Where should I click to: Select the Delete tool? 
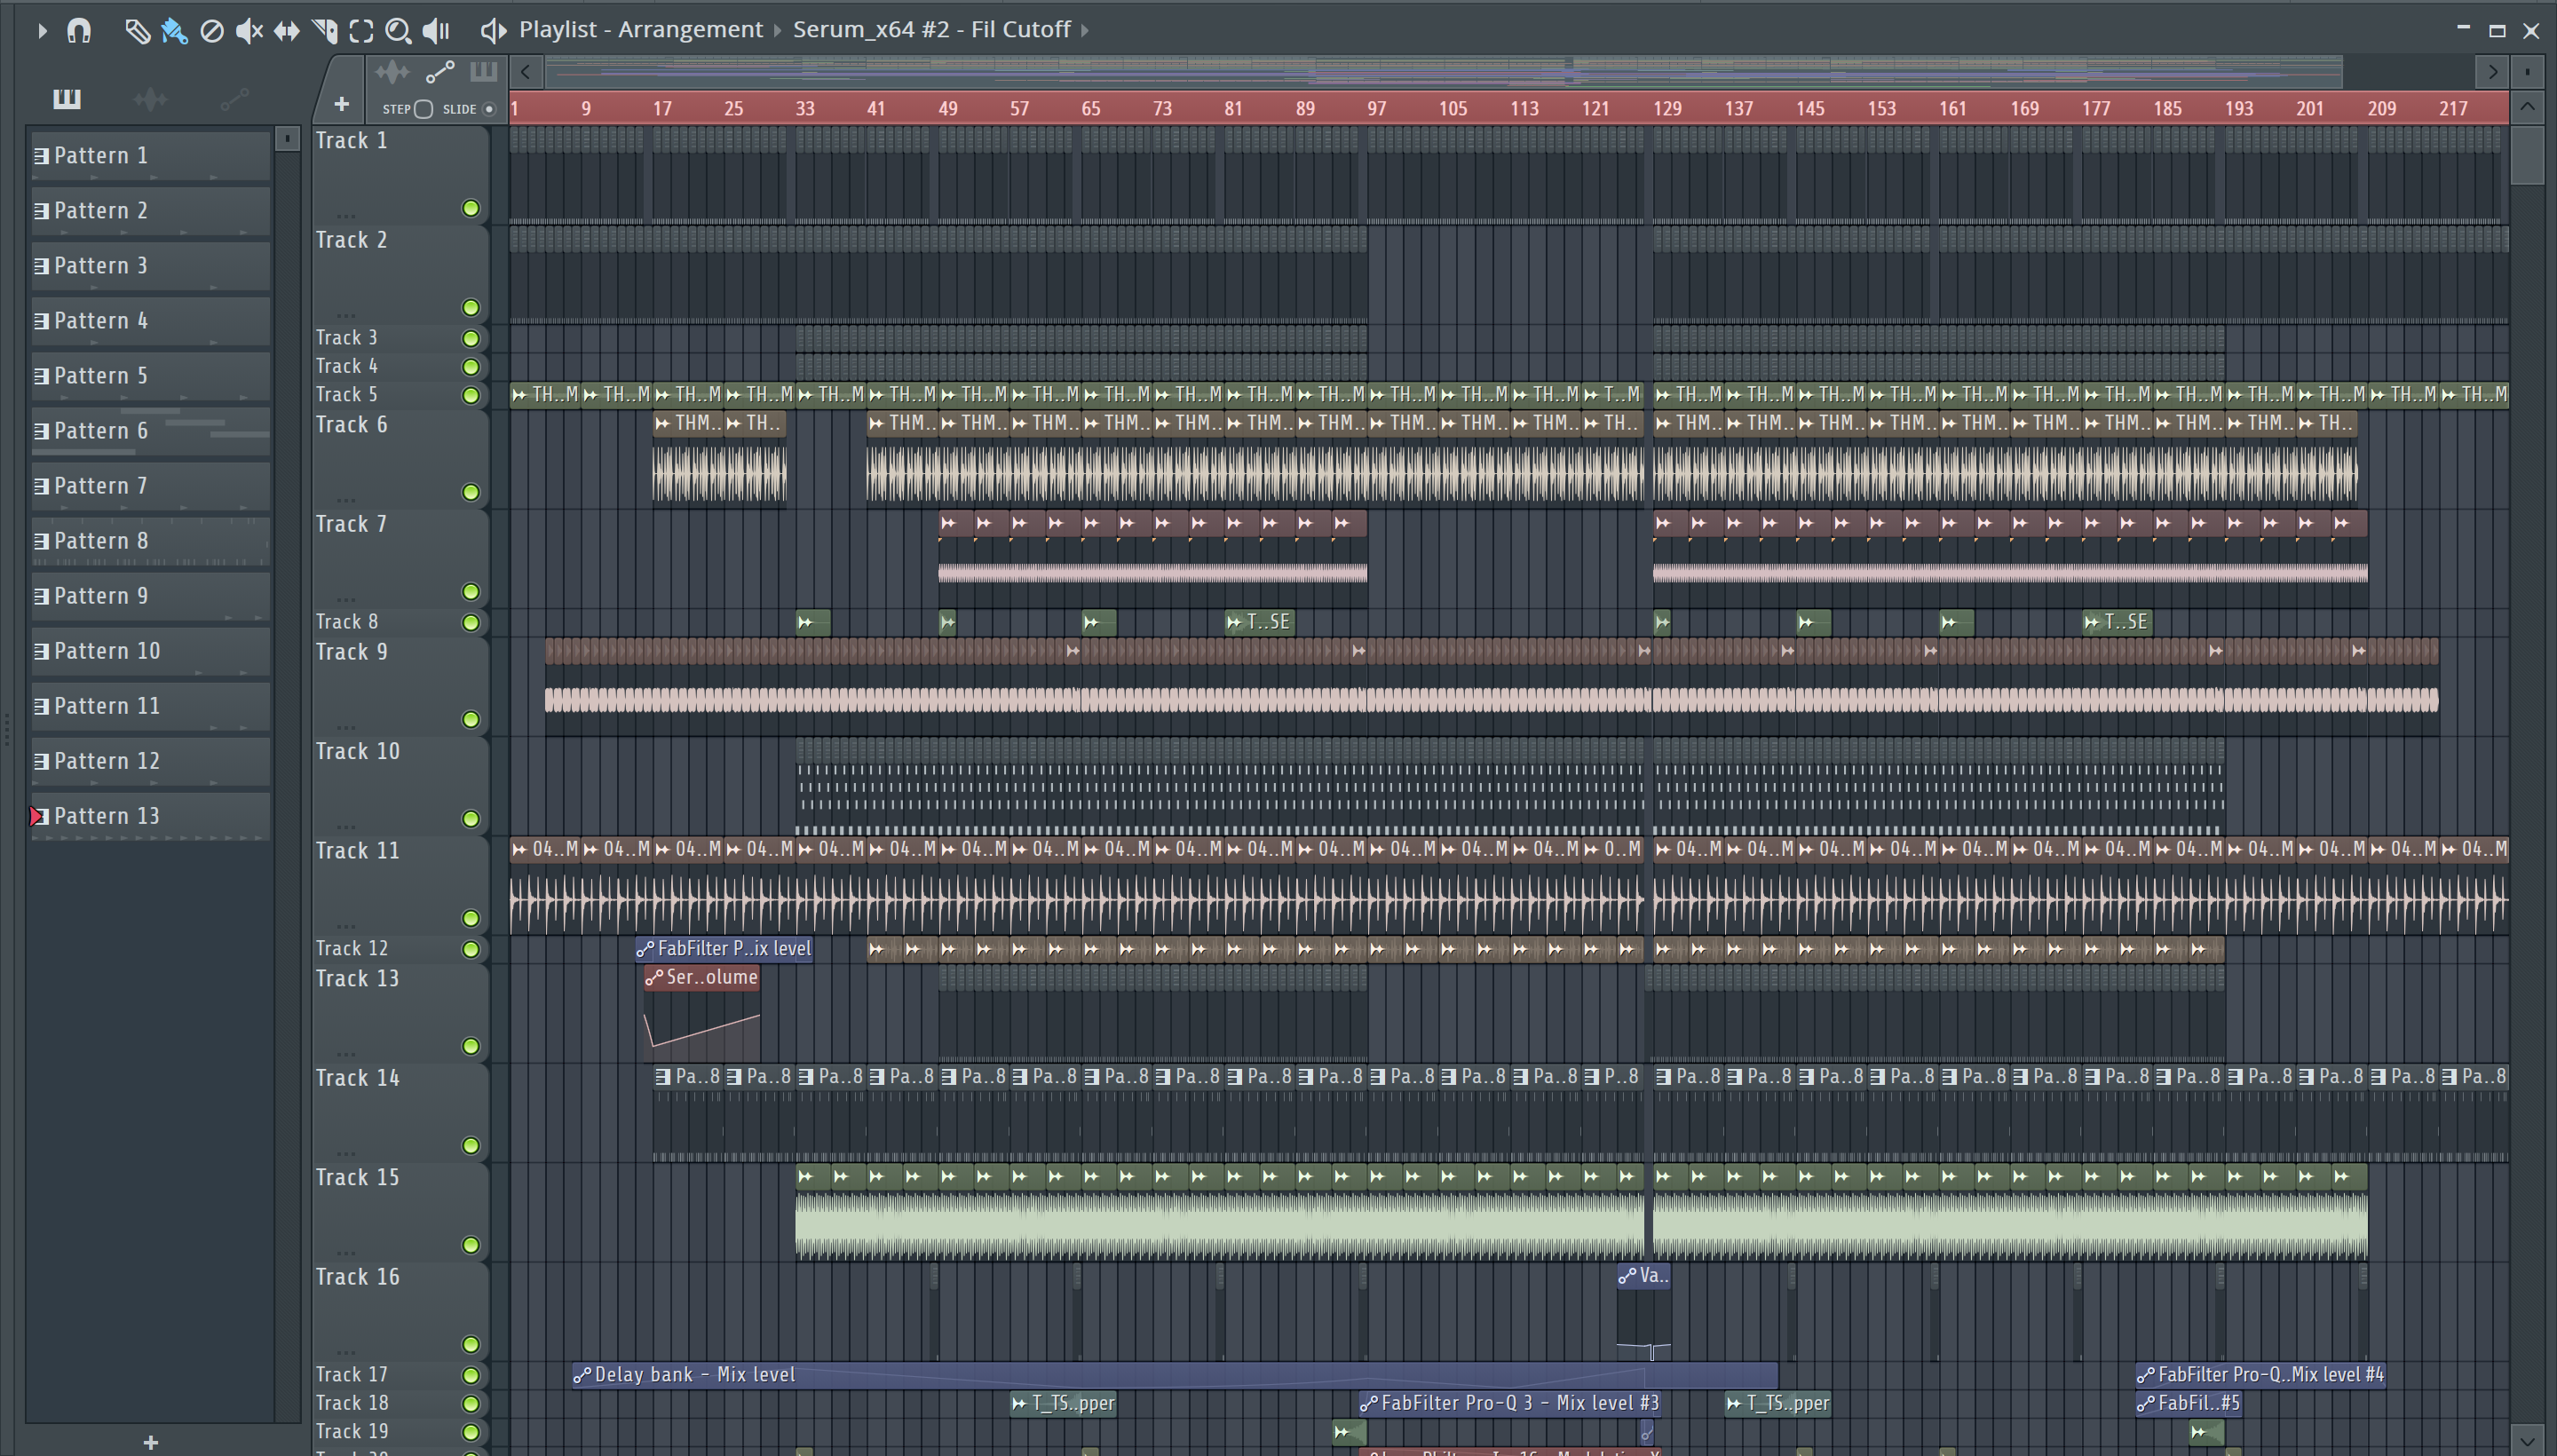coord(212,31)
